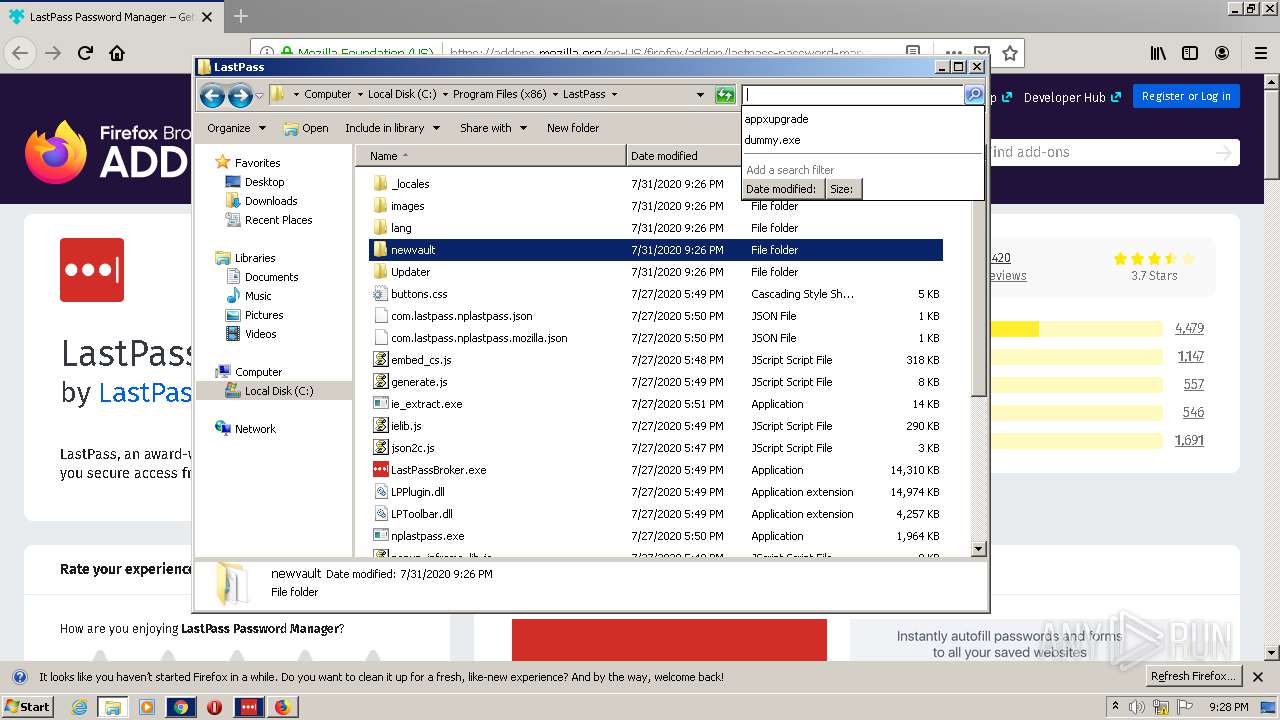The width and height of the screenshot is (1280, 720).
Task: Click Firefox Home button
Action: pyautogui.click(x=117, y=53)
